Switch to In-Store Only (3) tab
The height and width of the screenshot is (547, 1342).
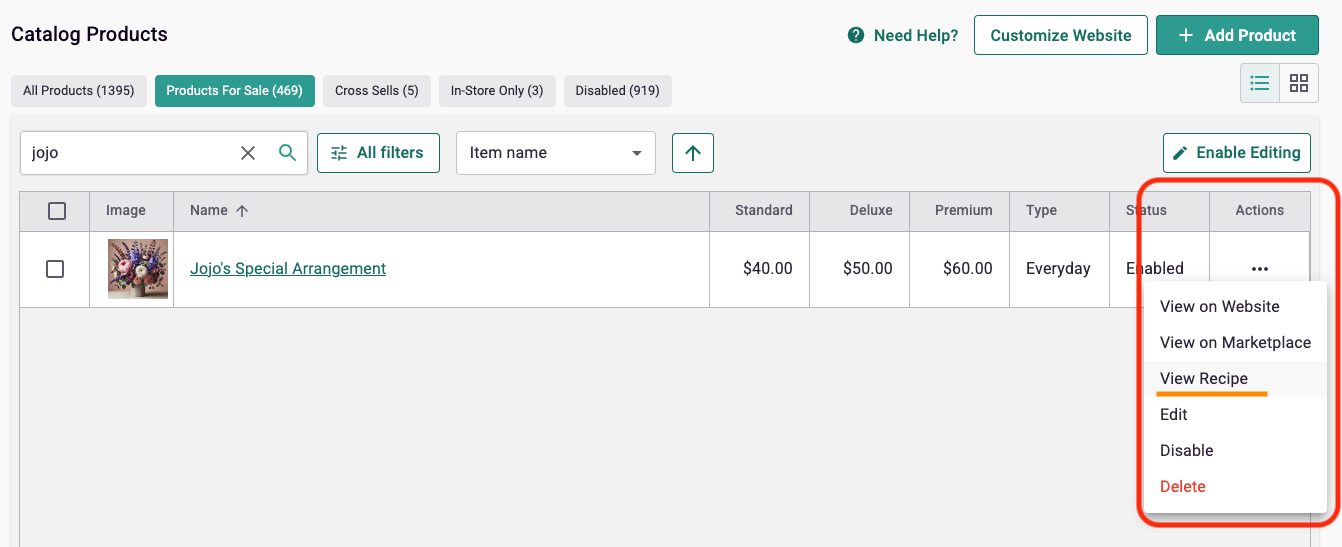(497, 90)
